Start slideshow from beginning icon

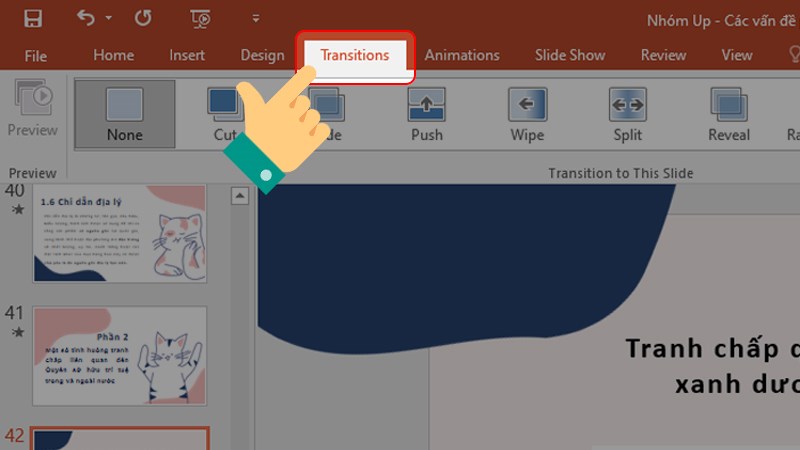click(200, 18)
